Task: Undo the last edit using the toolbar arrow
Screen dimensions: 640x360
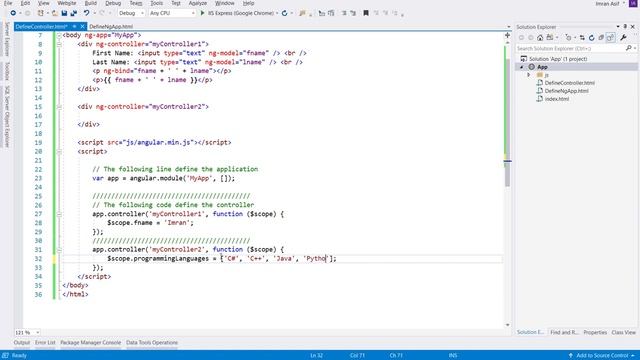Action: 87,13
